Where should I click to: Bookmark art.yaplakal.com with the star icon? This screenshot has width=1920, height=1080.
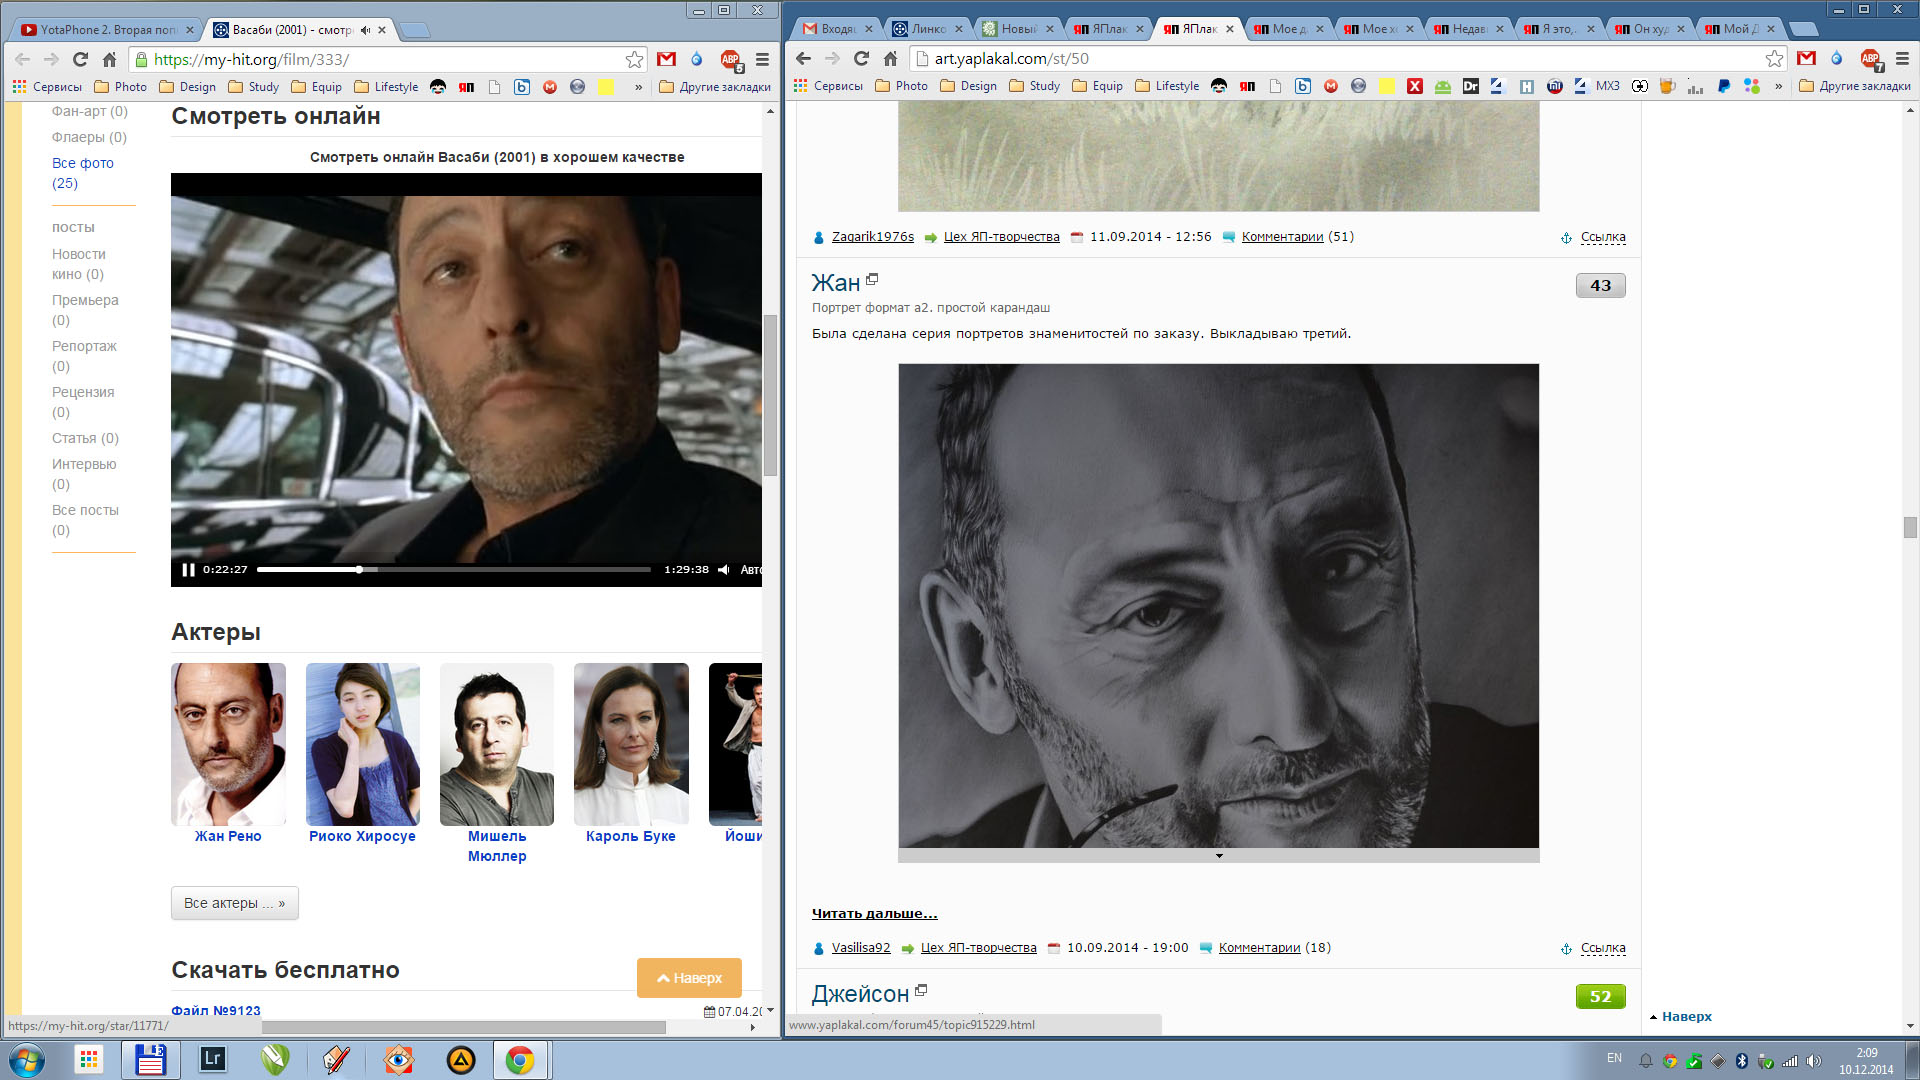tap(1774, 59)
